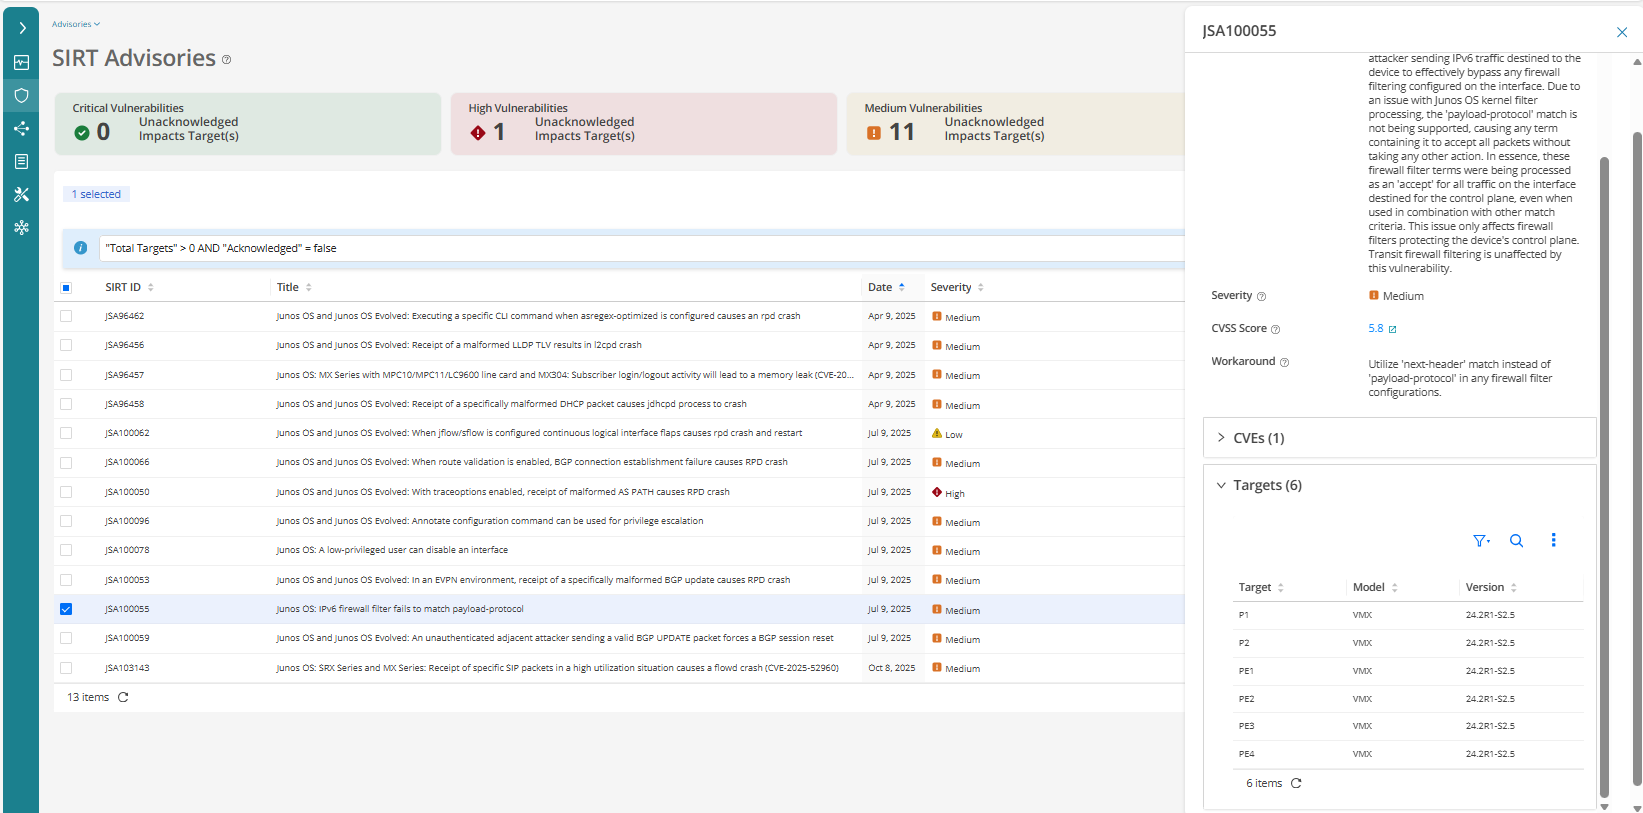Uncheck the JSA100055 row checkbox
This screenshot has width=1643, height=813.
(66, 609)
